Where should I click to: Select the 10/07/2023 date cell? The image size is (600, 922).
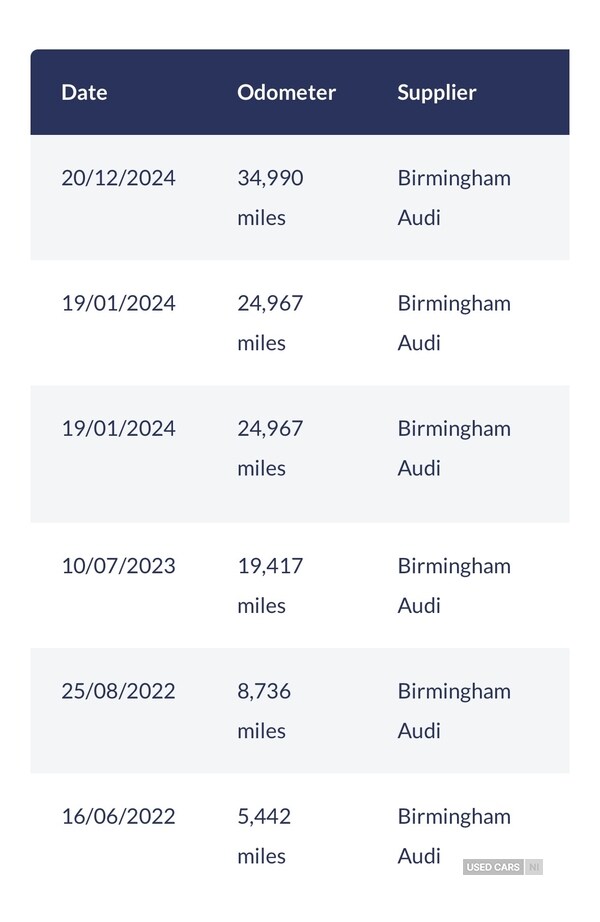coord(118,566)
